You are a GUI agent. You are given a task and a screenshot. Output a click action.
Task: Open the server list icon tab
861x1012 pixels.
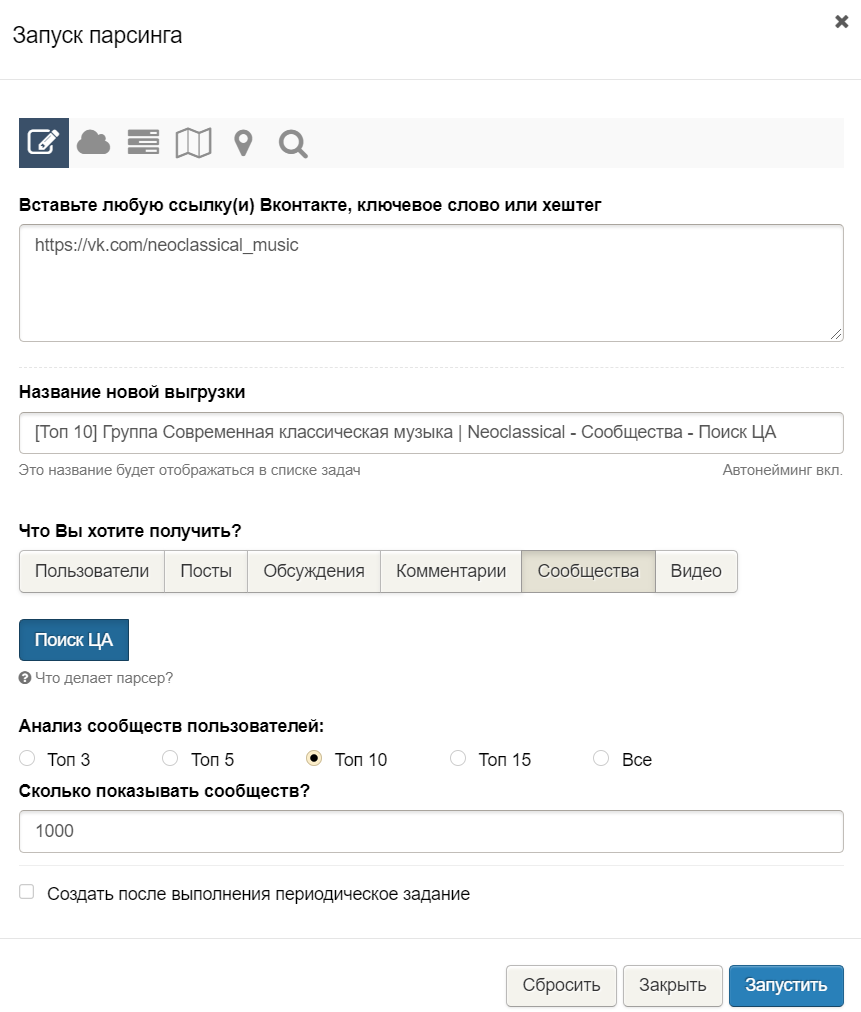143,143
